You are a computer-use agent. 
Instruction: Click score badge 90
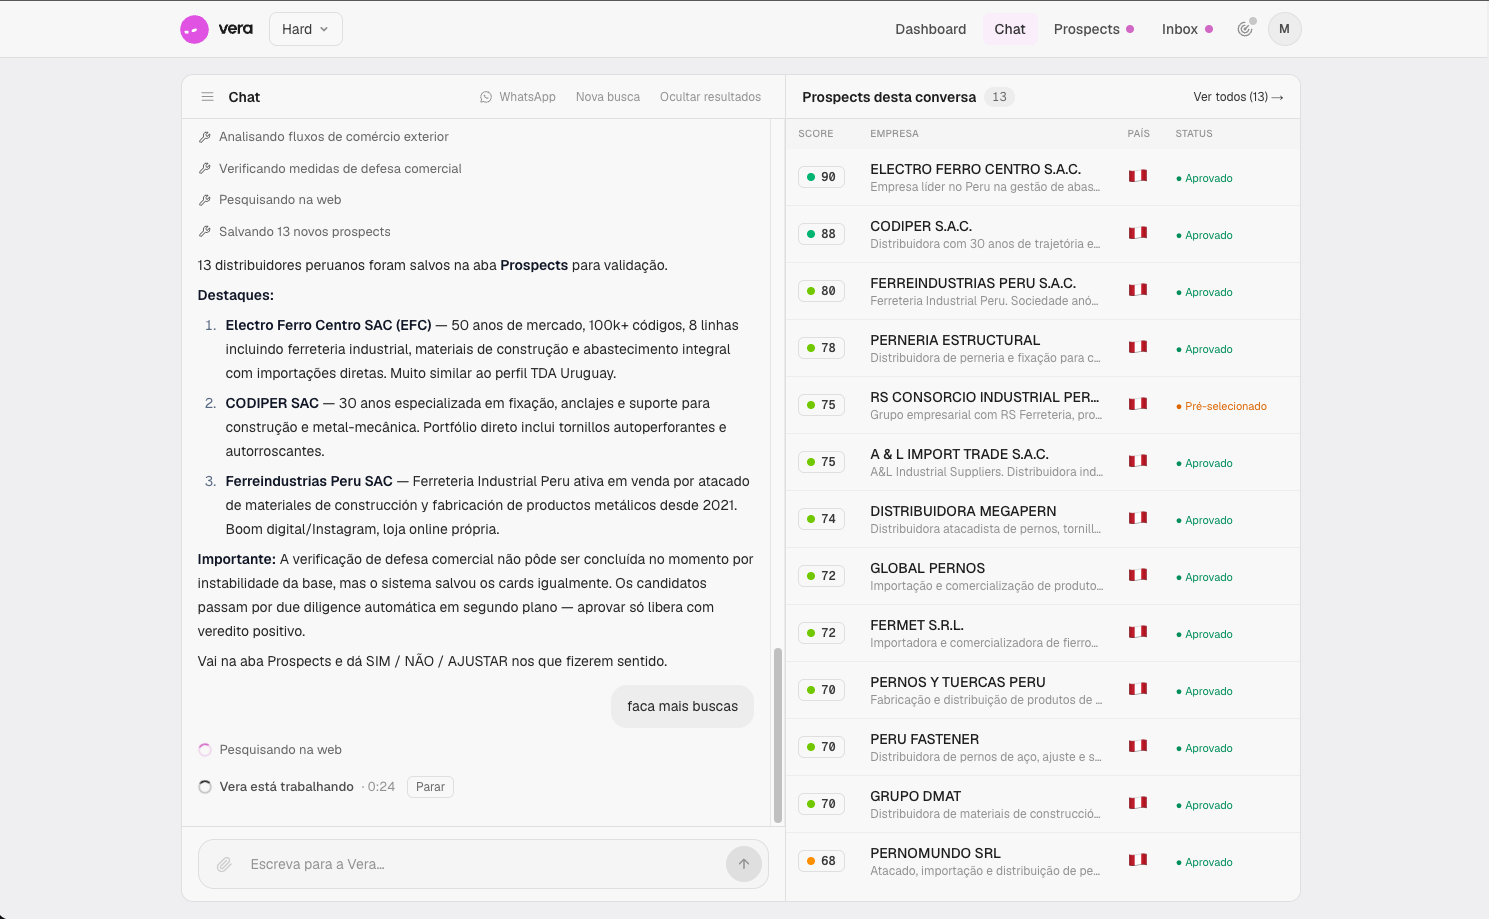coord(821,177)
